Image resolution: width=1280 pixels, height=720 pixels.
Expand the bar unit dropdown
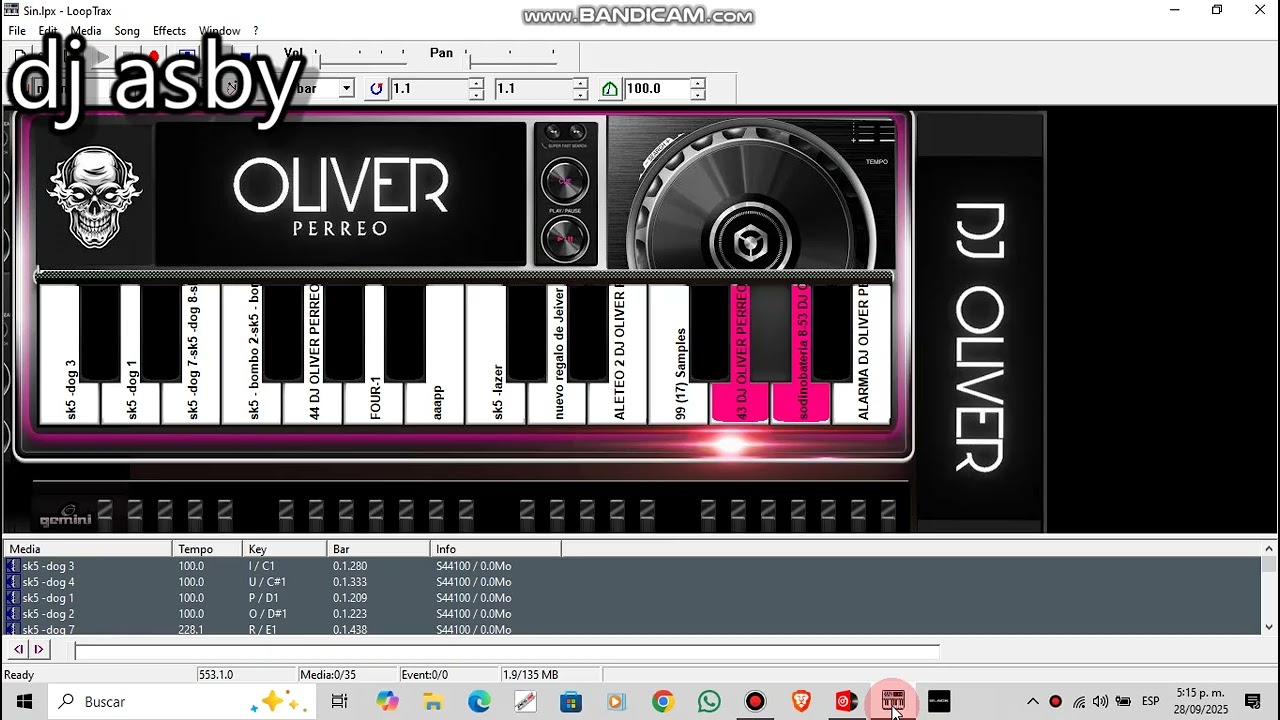(346, 89)
